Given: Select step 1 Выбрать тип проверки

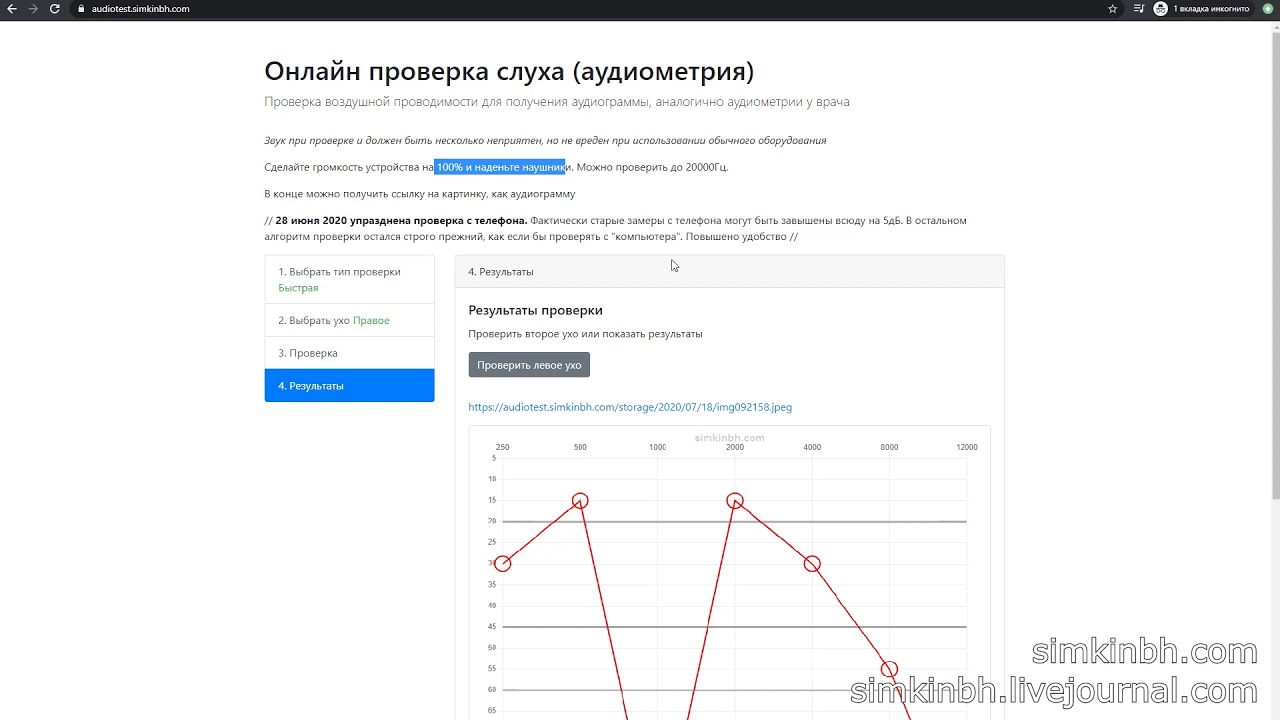Looking at the screenshot, I should 349,279.
